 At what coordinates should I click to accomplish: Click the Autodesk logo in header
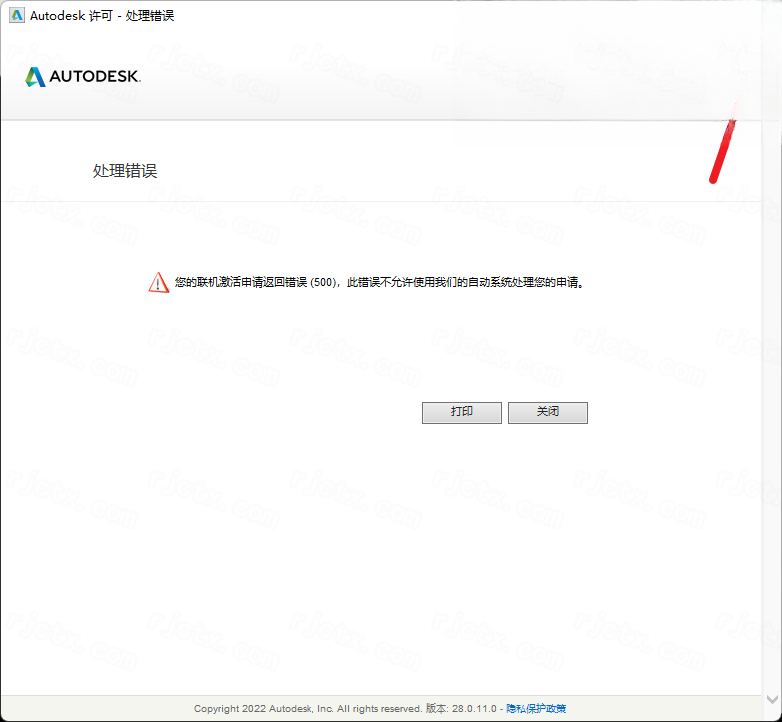tap(83, 77)
